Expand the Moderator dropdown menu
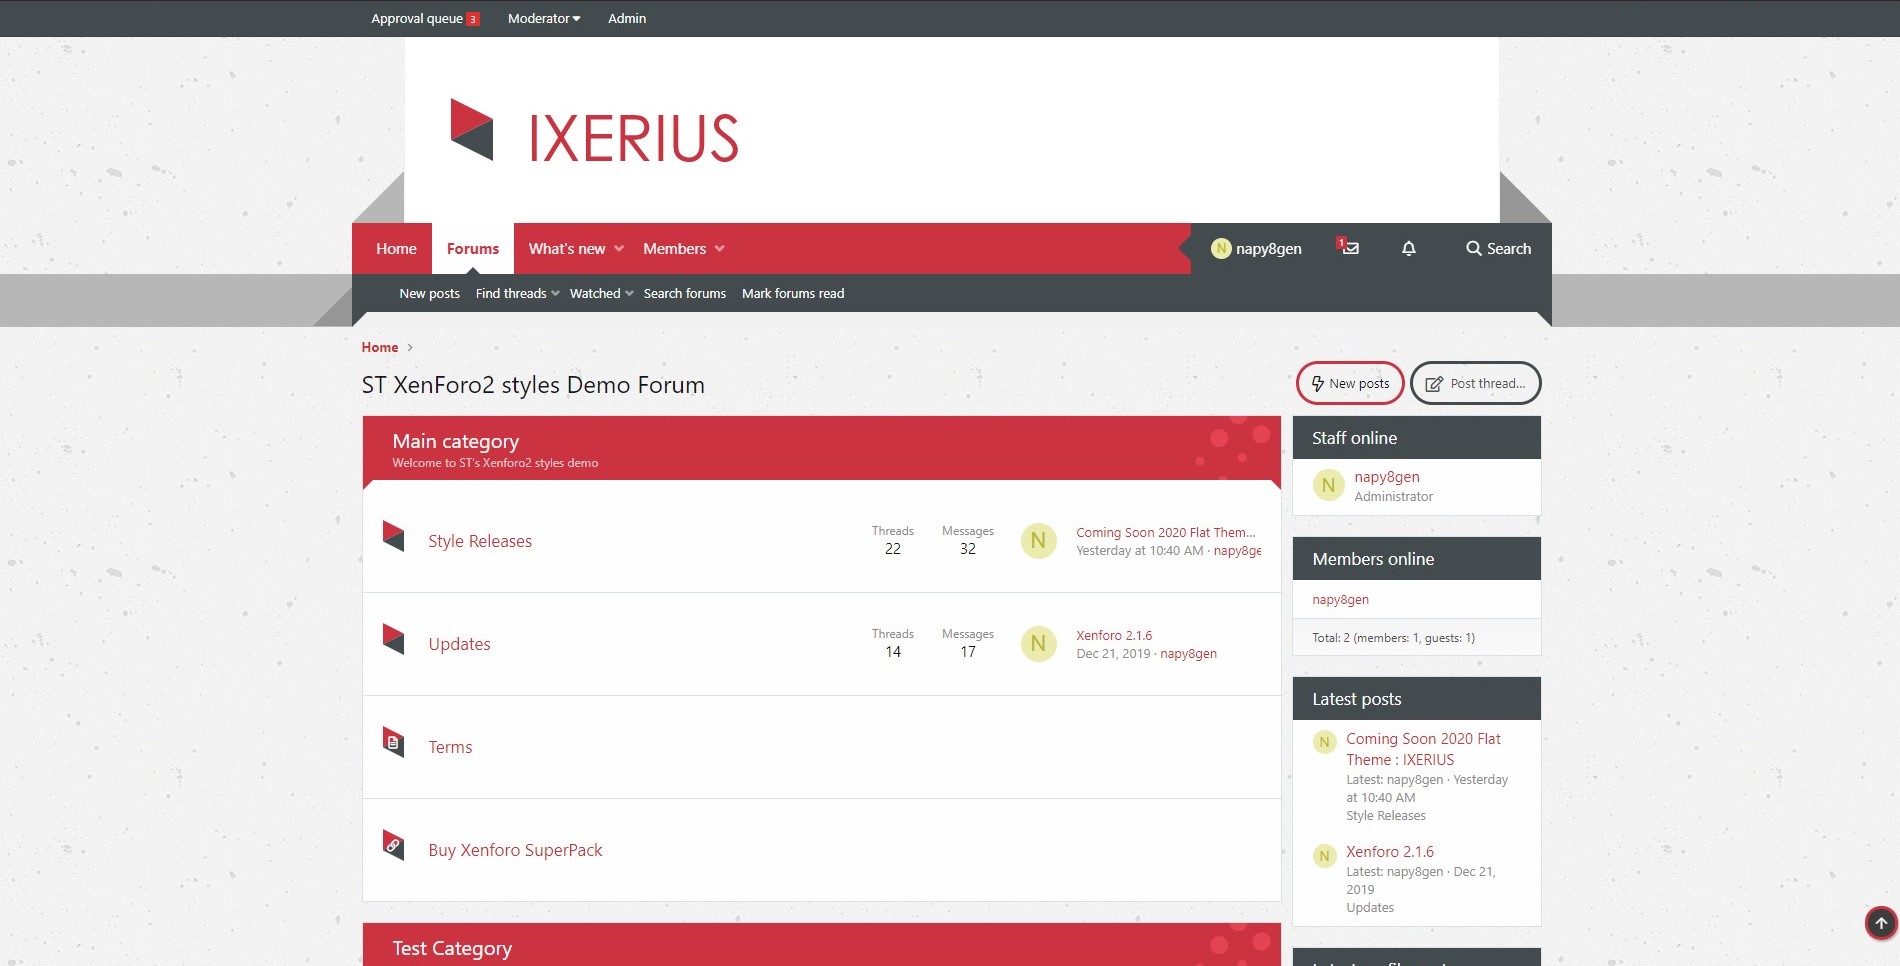 click(x=544, y=18)
